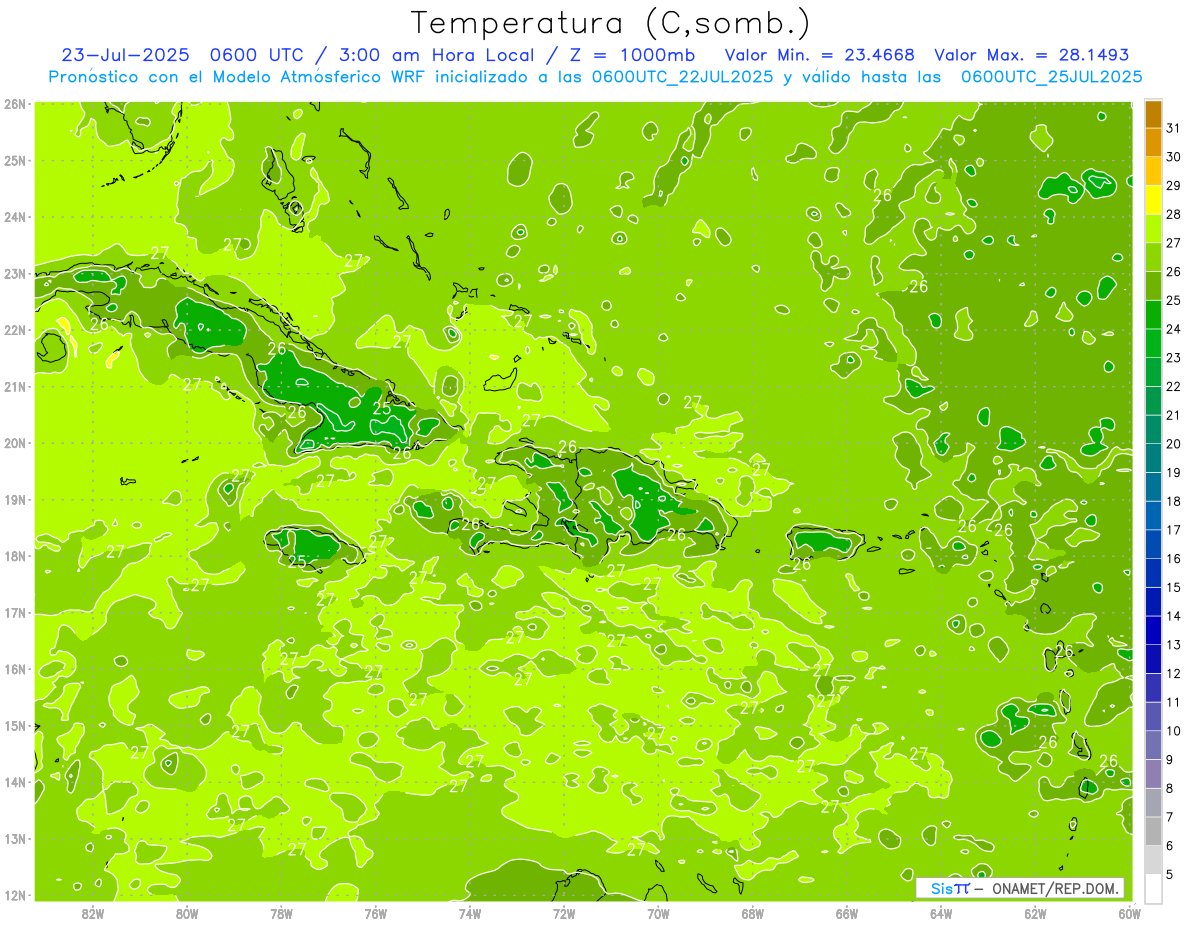This screenshot has height=927, width=1200.
Task: Click the "14N" latitude axis label
Action: pos(14,782)
